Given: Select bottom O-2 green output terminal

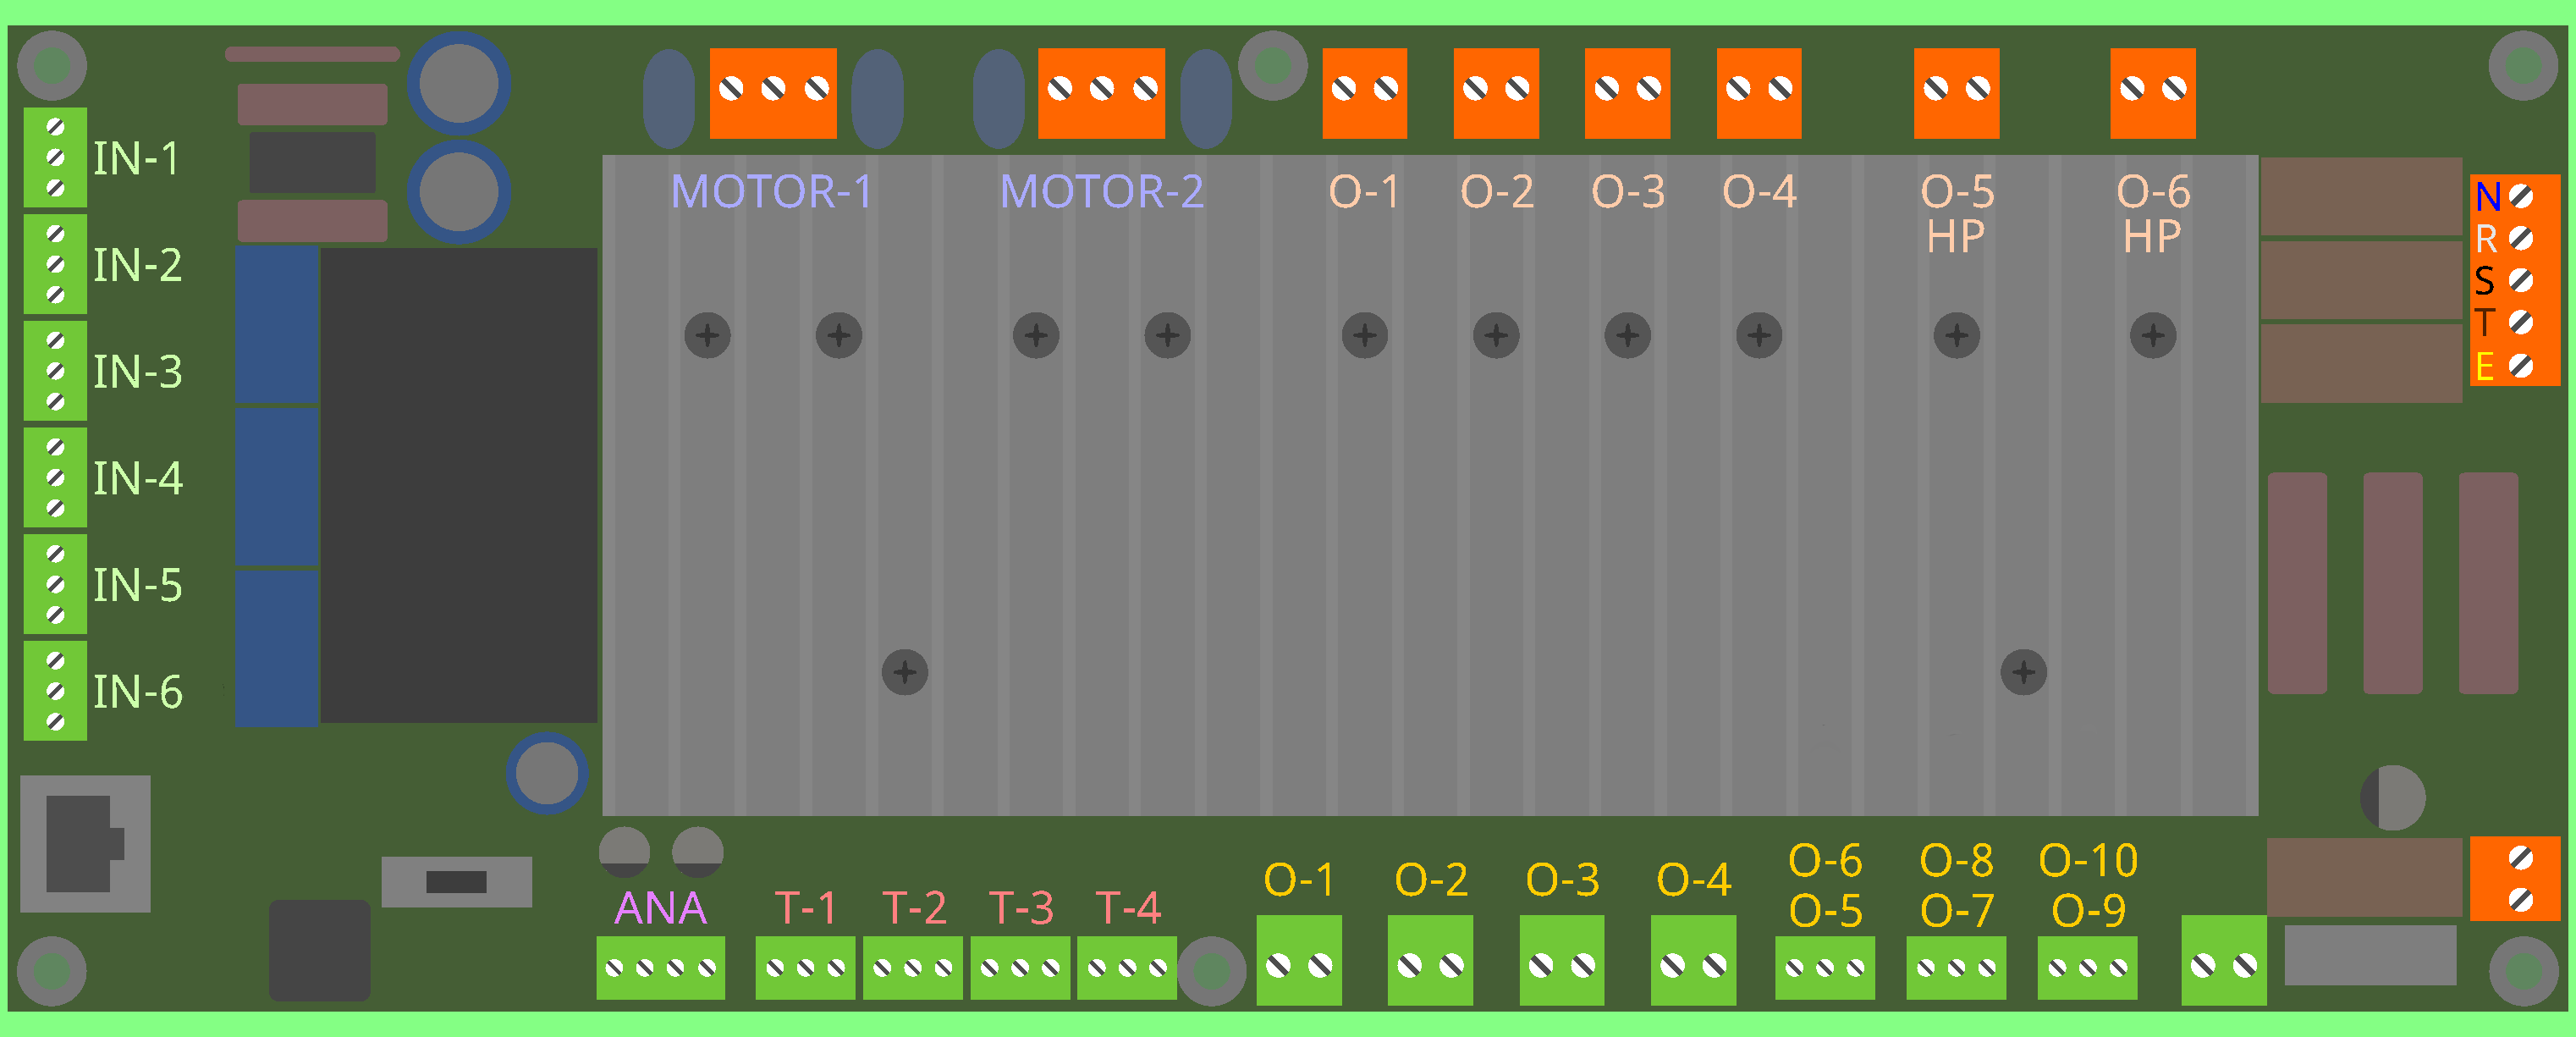Looking at the screenshot, I should click(x=1430, y=961).
